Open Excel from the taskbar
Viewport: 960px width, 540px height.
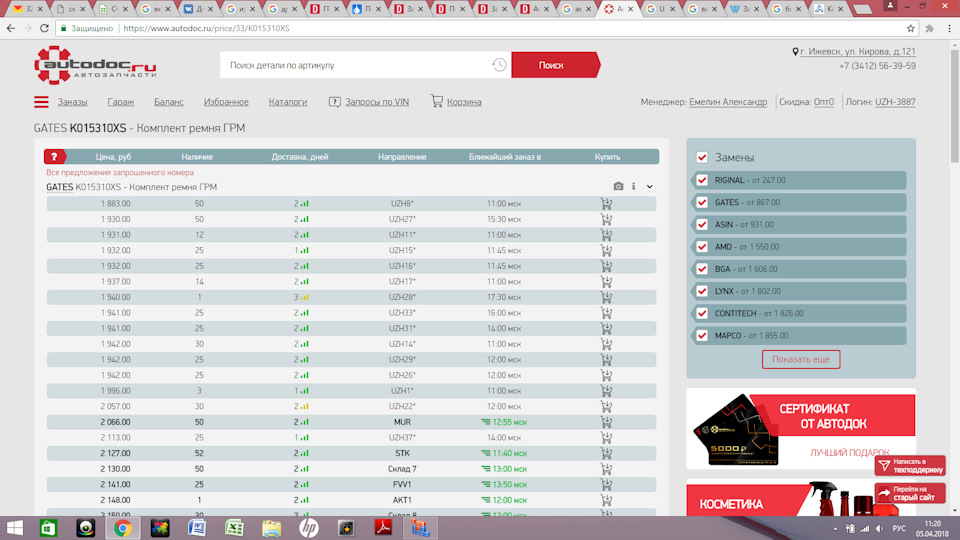tap(234, 528)
